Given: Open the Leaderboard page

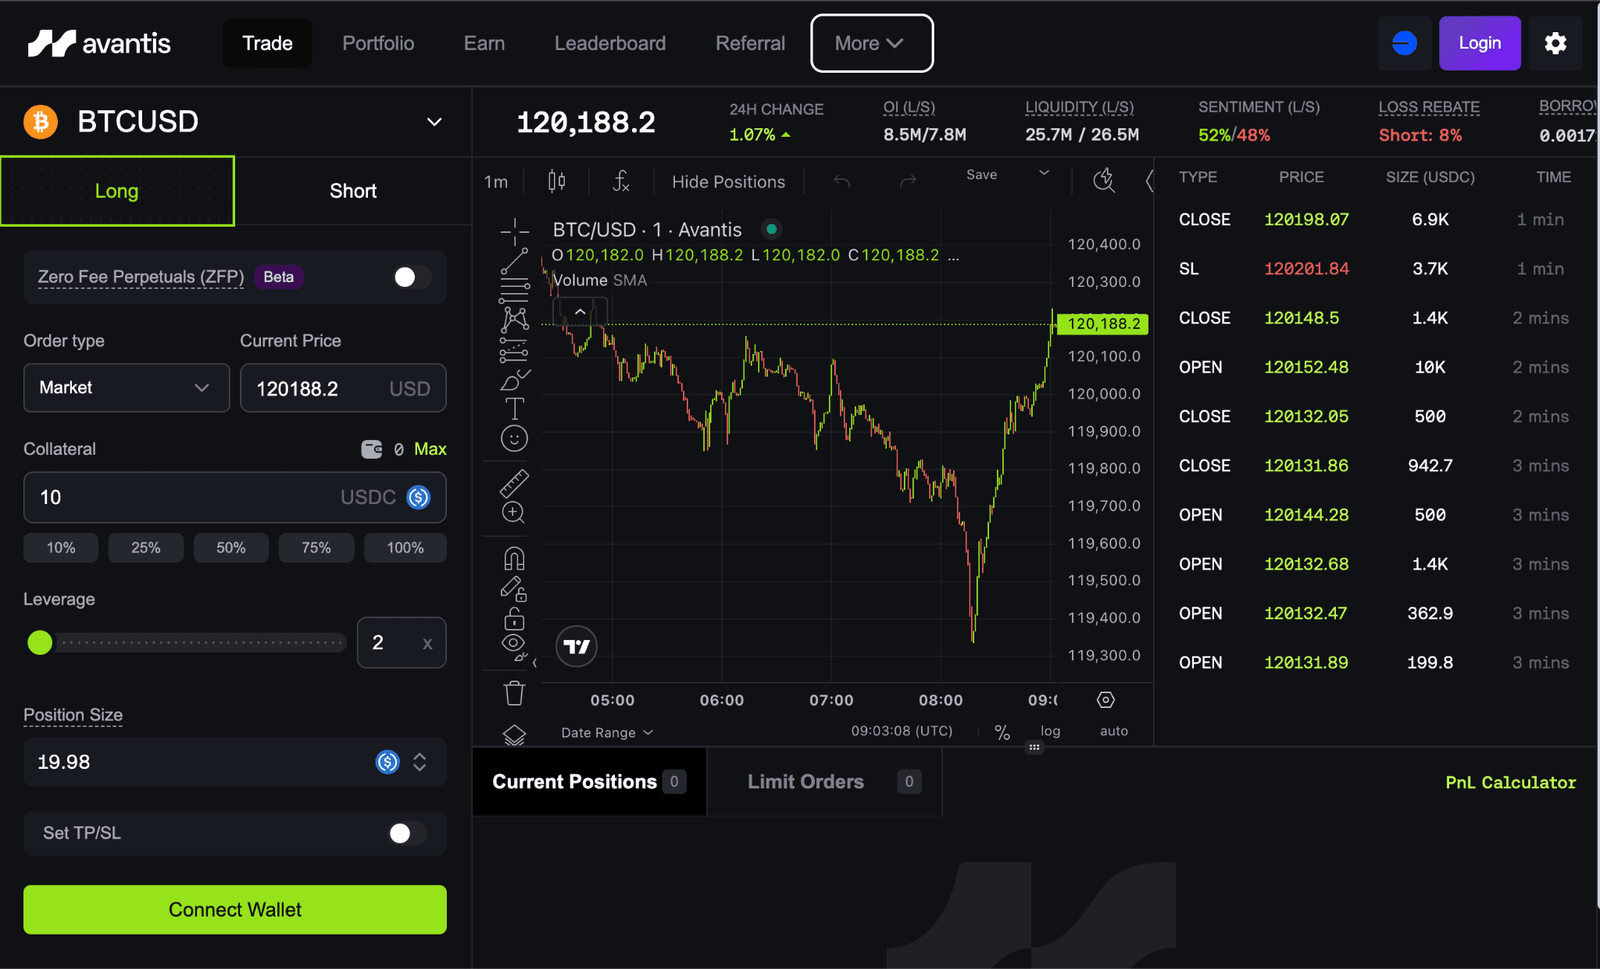Looking at the screenshot, I should click(610, 43).
